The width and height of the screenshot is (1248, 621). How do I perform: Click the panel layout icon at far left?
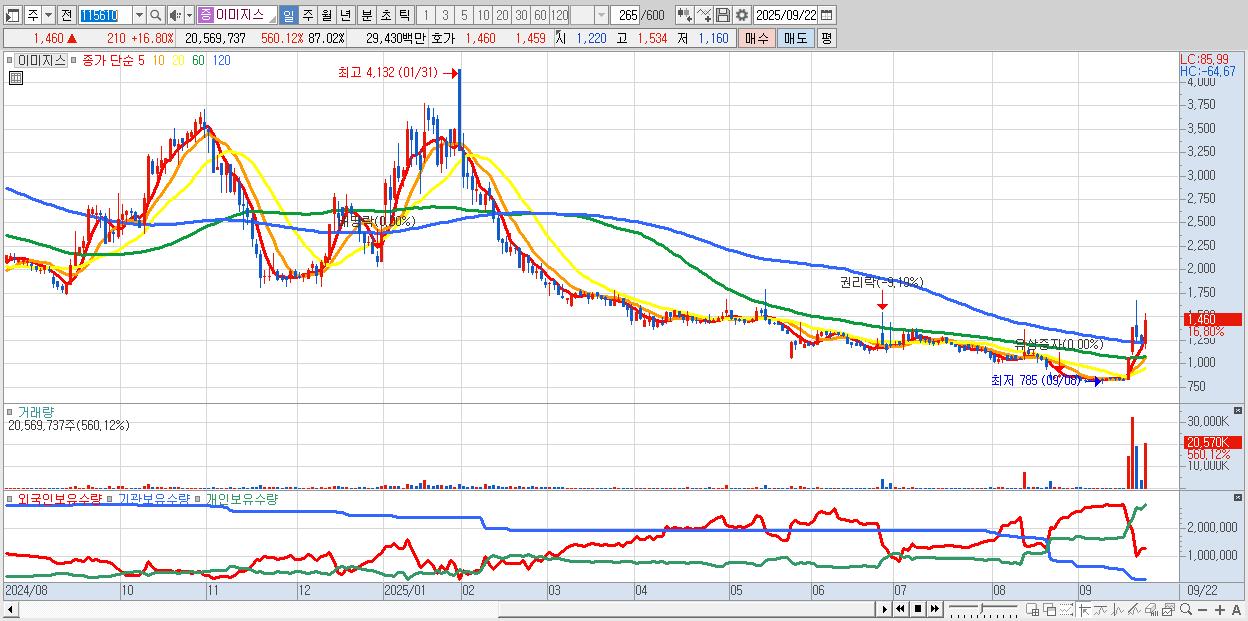[x=12, y=15]
